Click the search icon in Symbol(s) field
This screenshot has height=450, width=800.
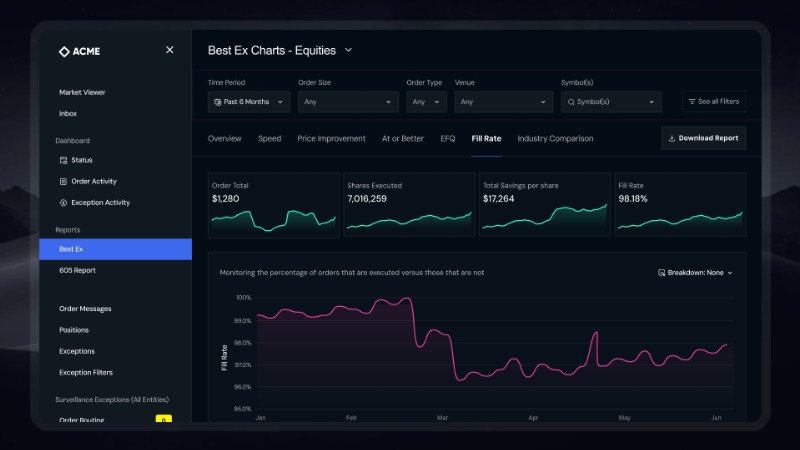(x=571, y=102)
